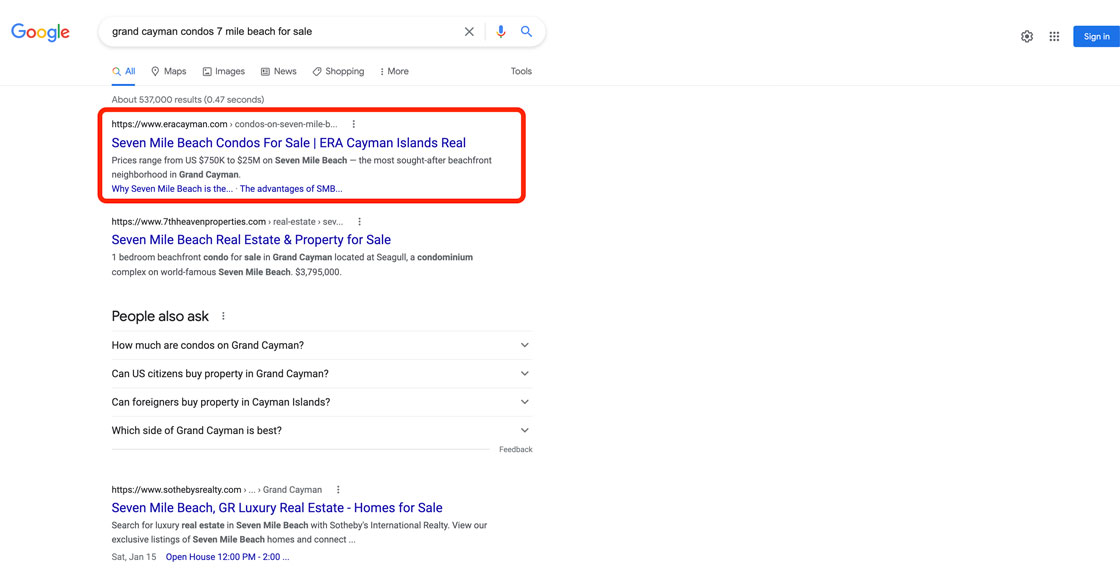
Task: Expand 'Can US citizens buy property in Grand Cayman?'
Action: [x=321, y=374]
